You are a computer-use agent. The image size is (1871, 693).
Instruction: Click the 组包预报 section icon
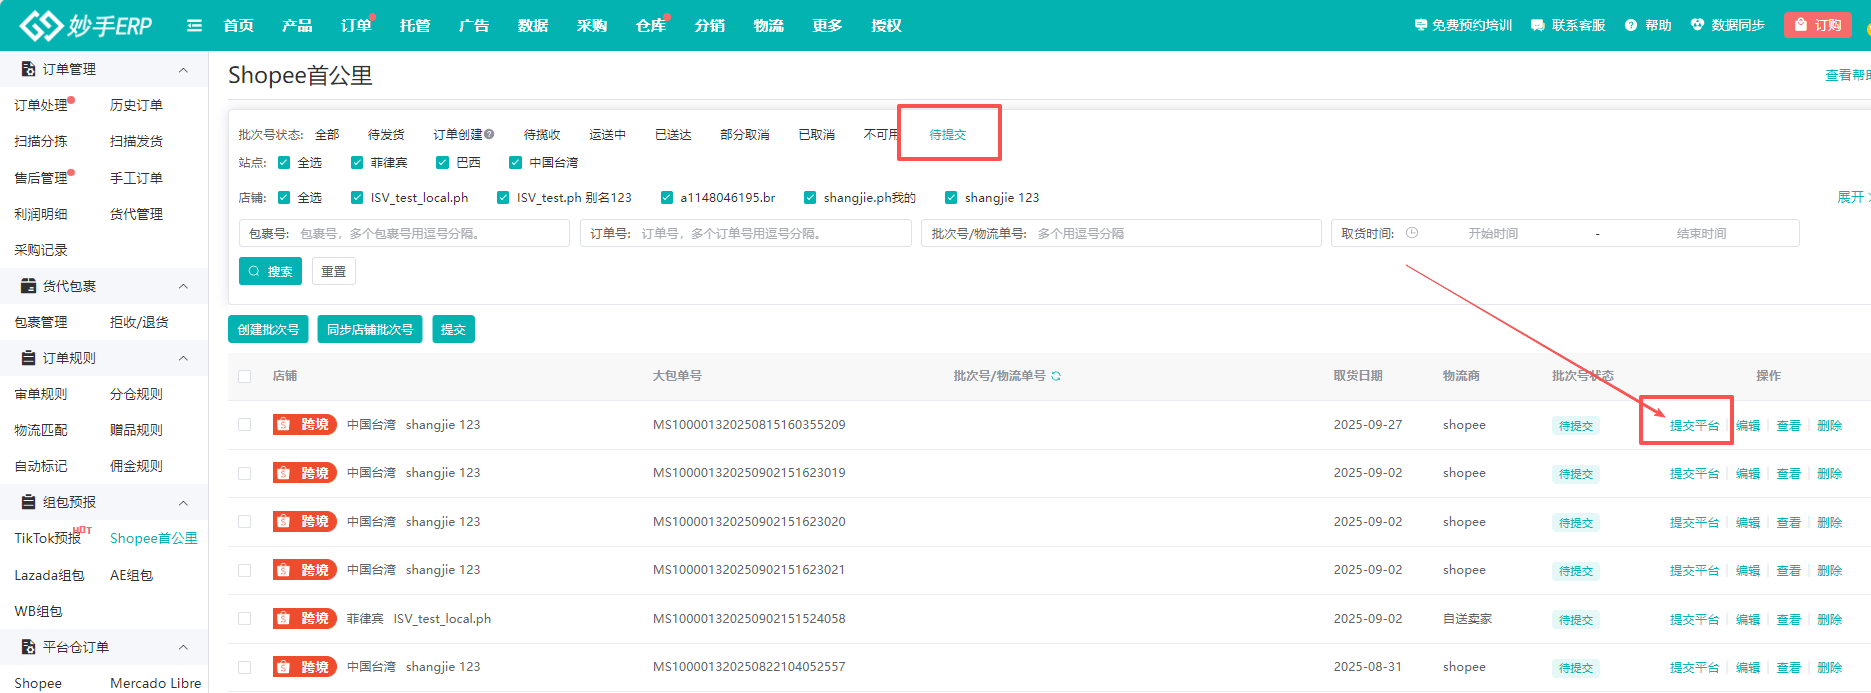click(x=28, y=502)
